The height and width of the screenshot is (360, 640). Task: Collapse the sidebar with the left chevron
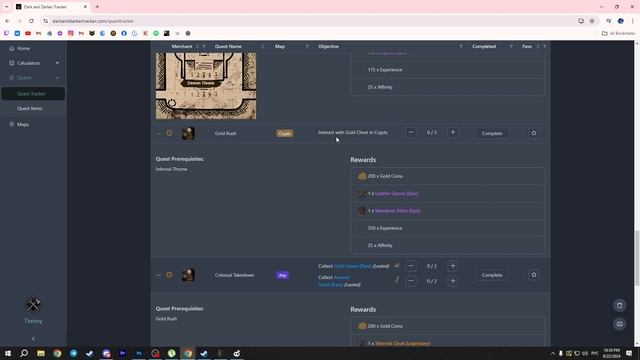click(x=33, y=338)
